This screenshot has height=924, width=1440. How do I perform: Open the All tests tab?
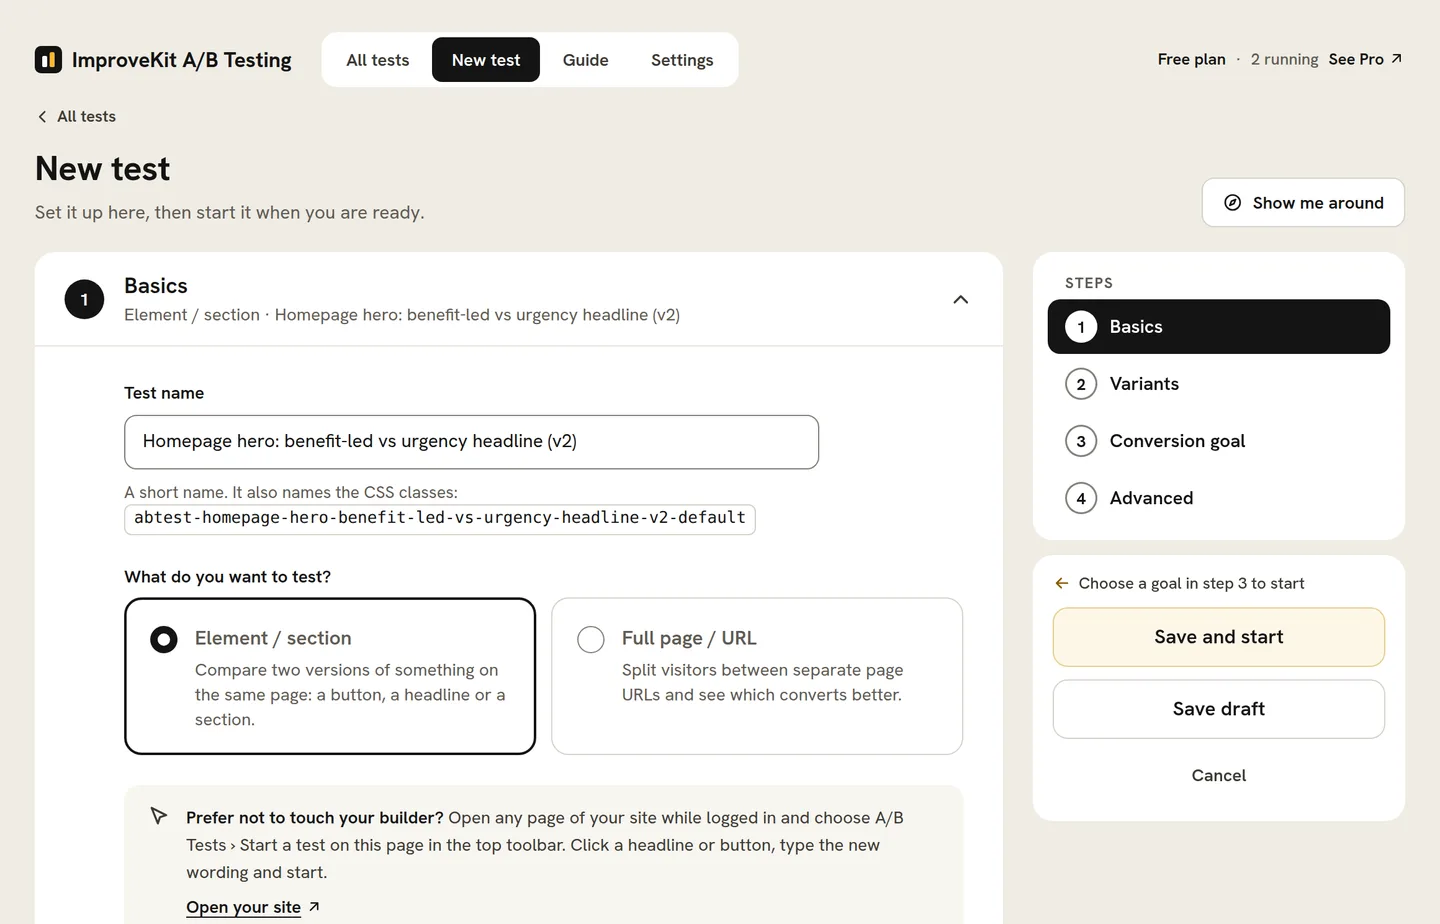pyautogui.click(x=378, y=60)
